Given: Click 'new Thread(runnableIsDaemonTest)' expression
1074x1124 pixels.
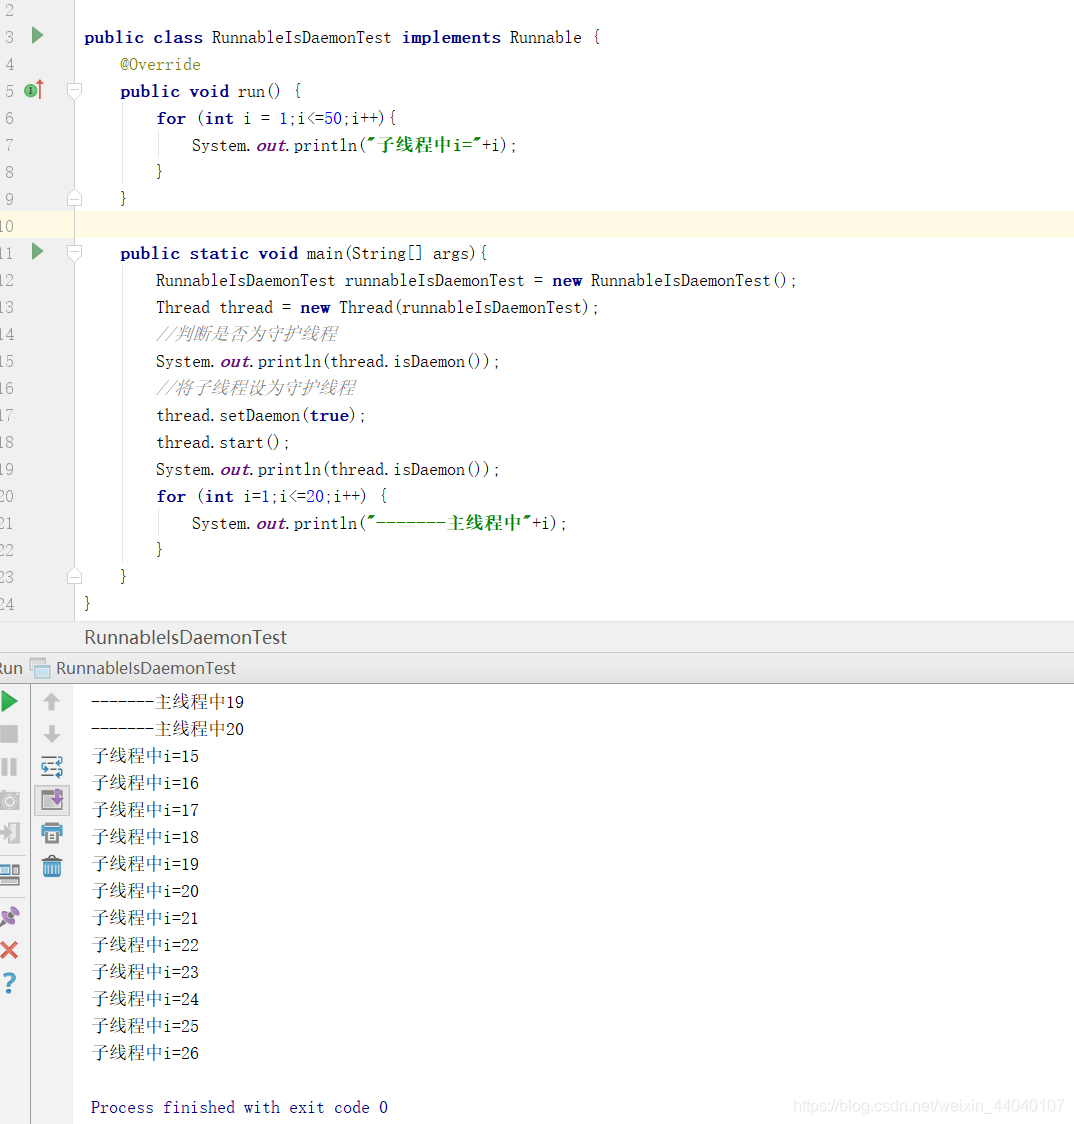Looking at the screenshot, I should click(x=445, y=308).
